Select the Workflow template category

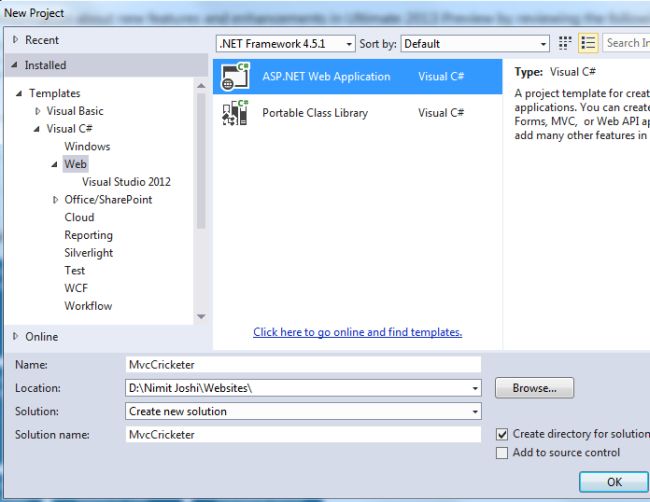coord(88,306)
